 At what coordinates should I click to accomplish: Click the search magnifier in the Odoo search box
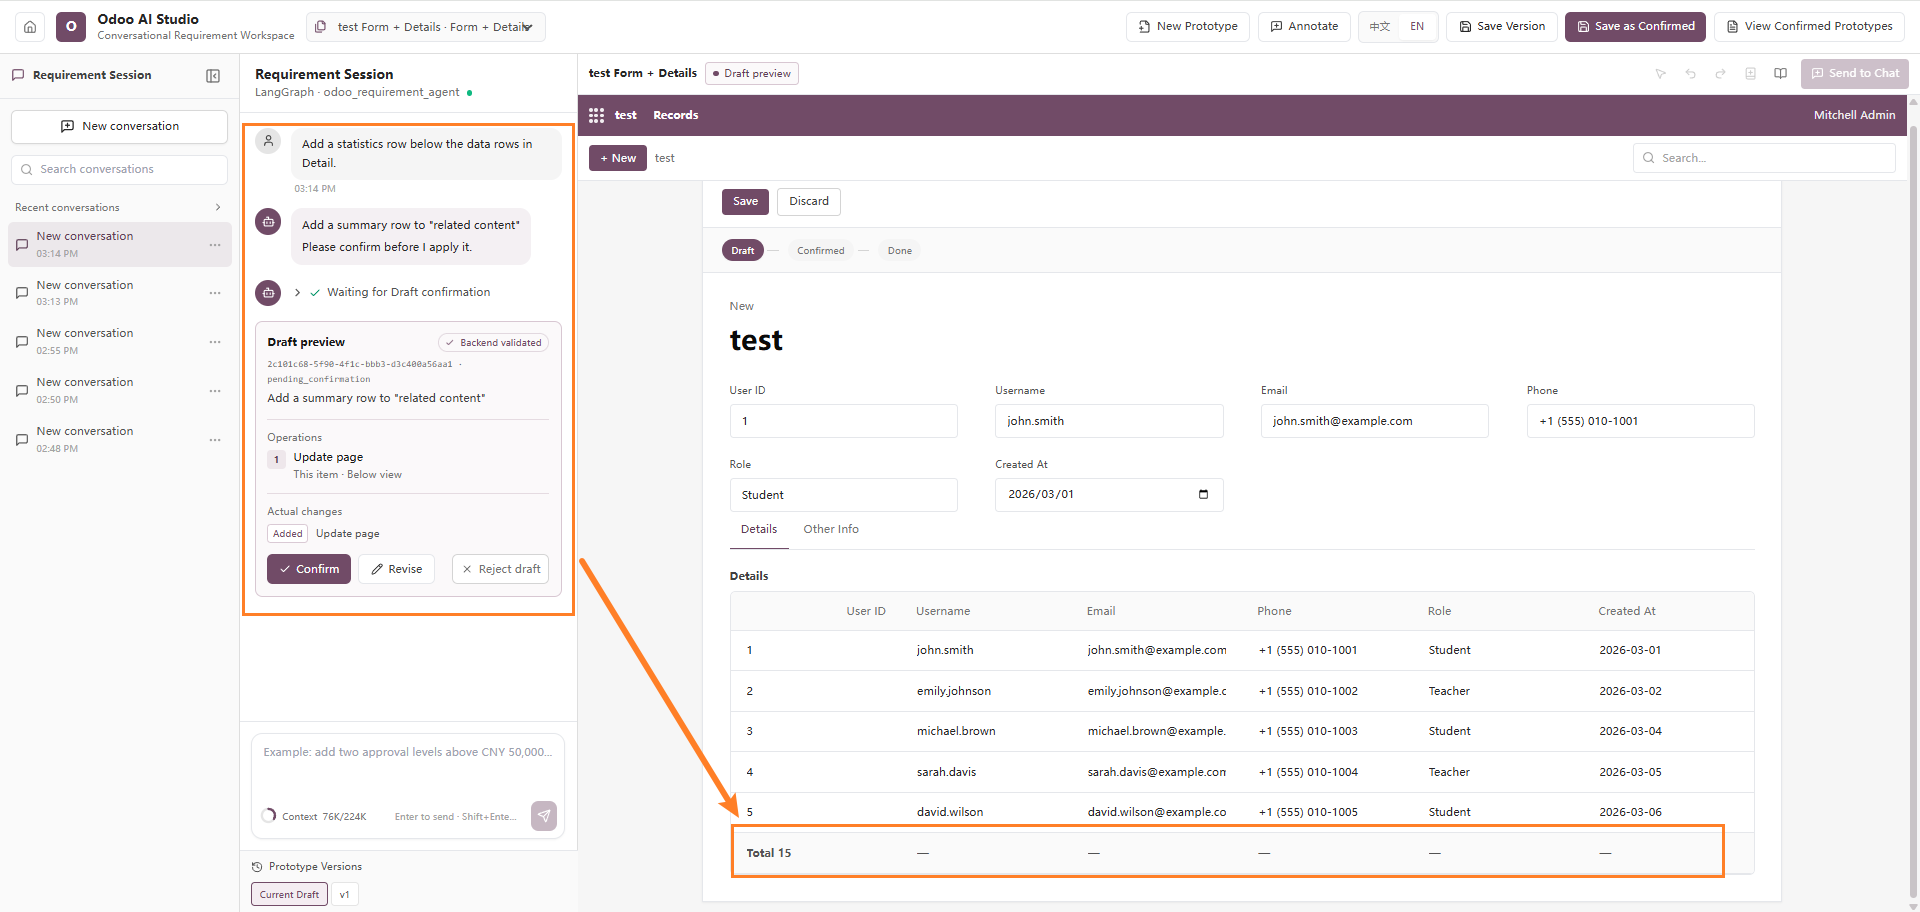point(1649,158)
